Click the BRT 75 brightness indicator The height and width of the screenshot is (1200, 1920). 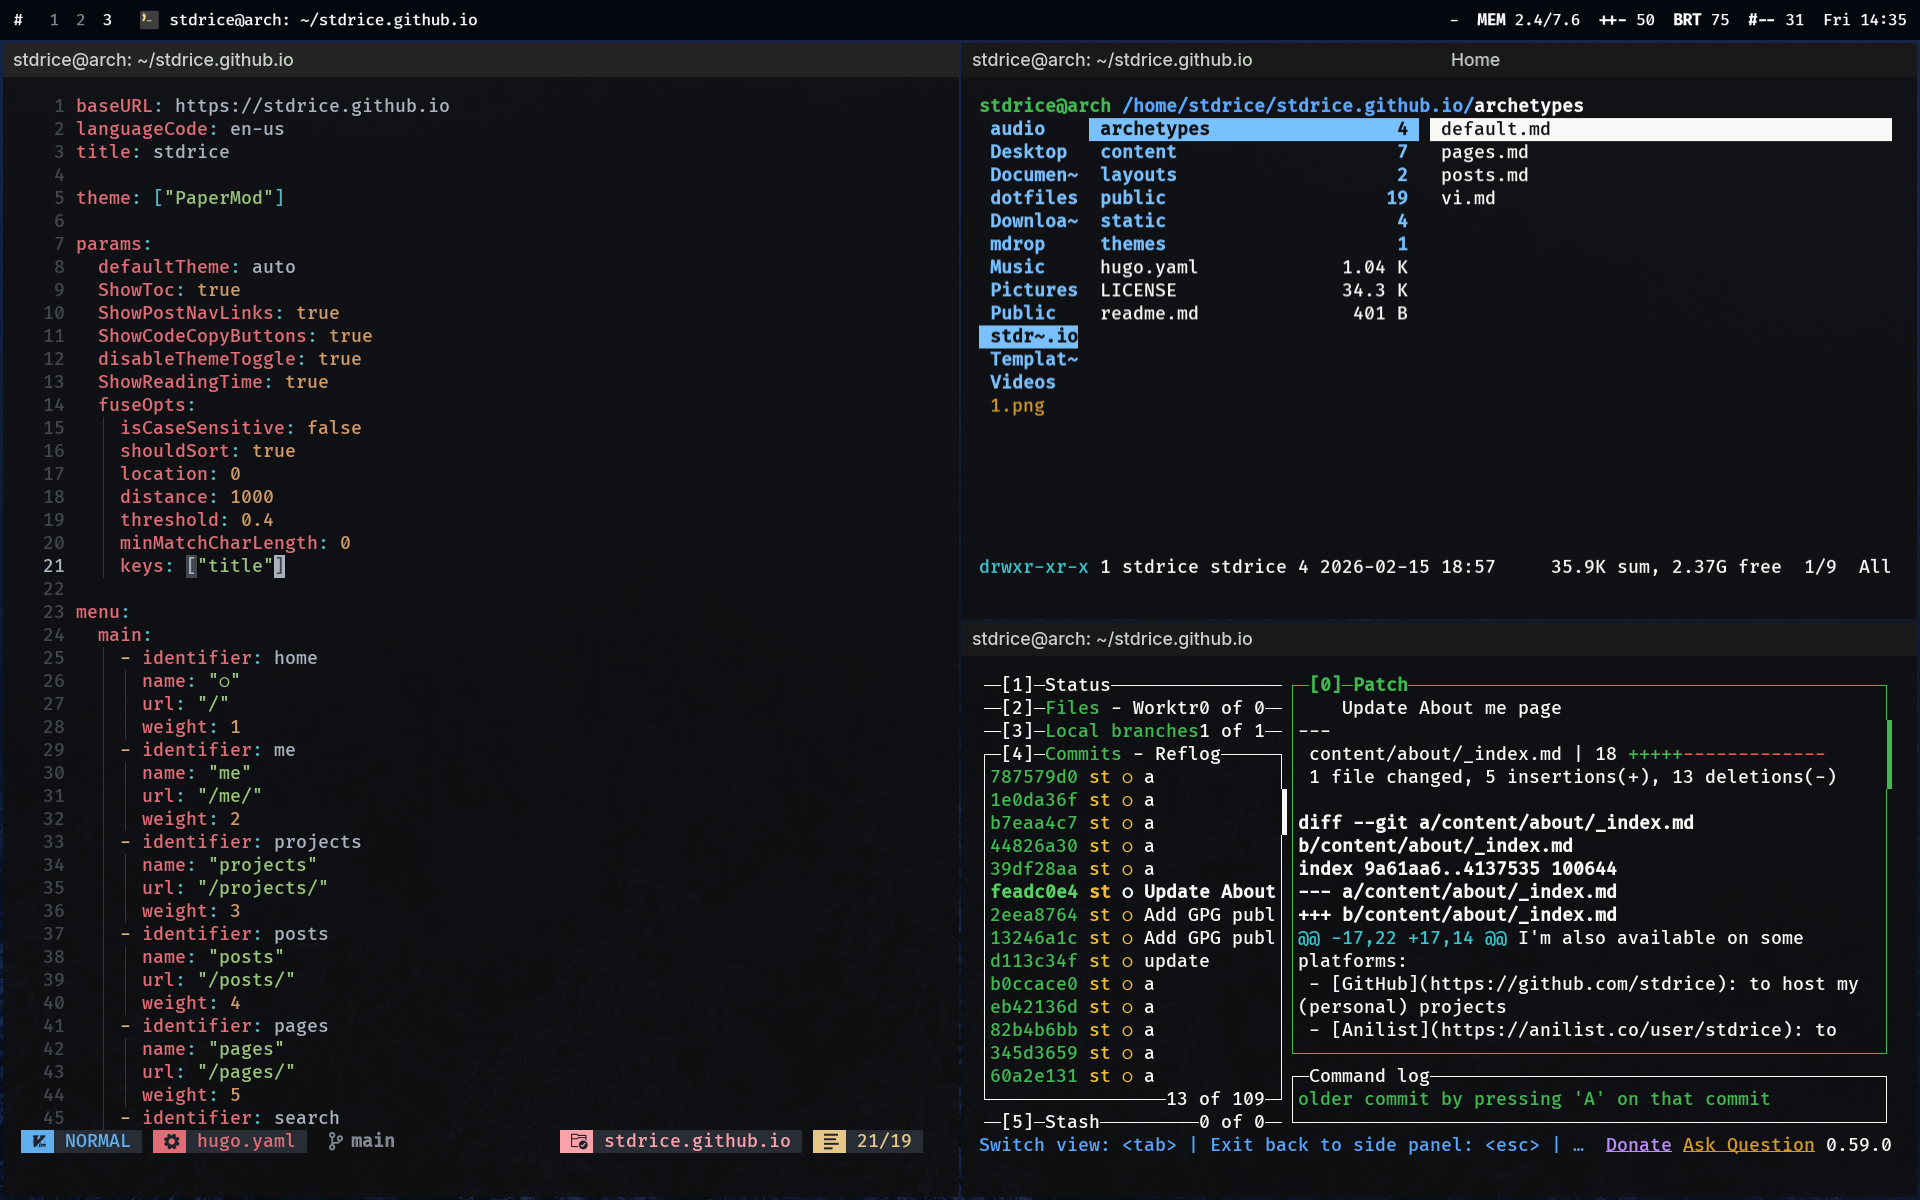pyautogui.click(x=1701, y=20)
